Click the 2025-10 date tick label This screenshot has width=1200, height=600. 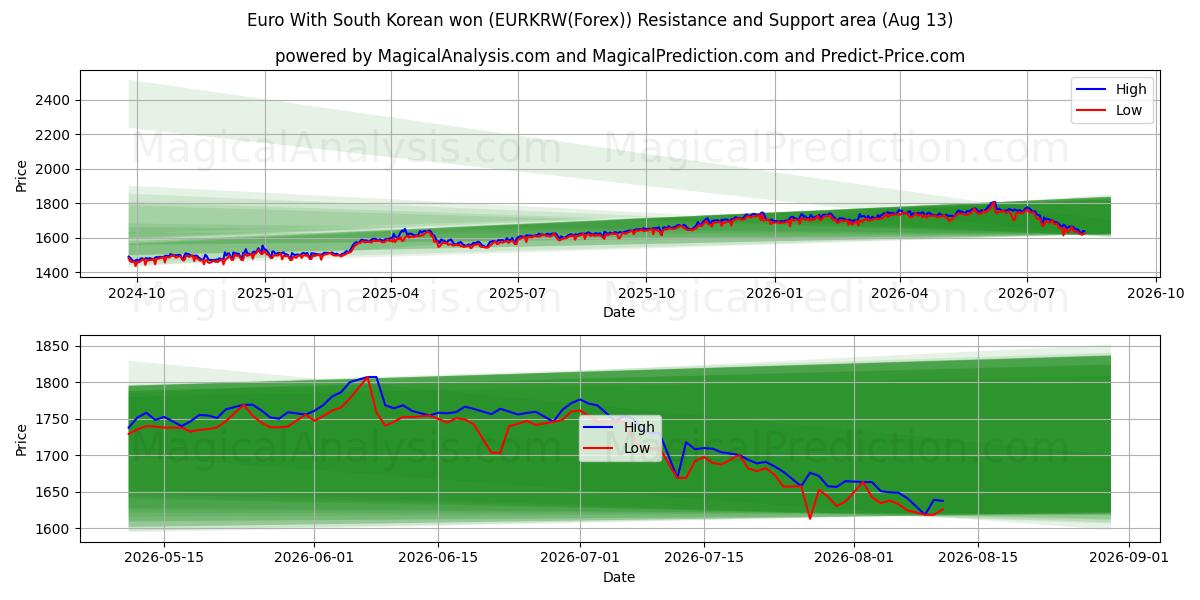(x=646, y=293)
